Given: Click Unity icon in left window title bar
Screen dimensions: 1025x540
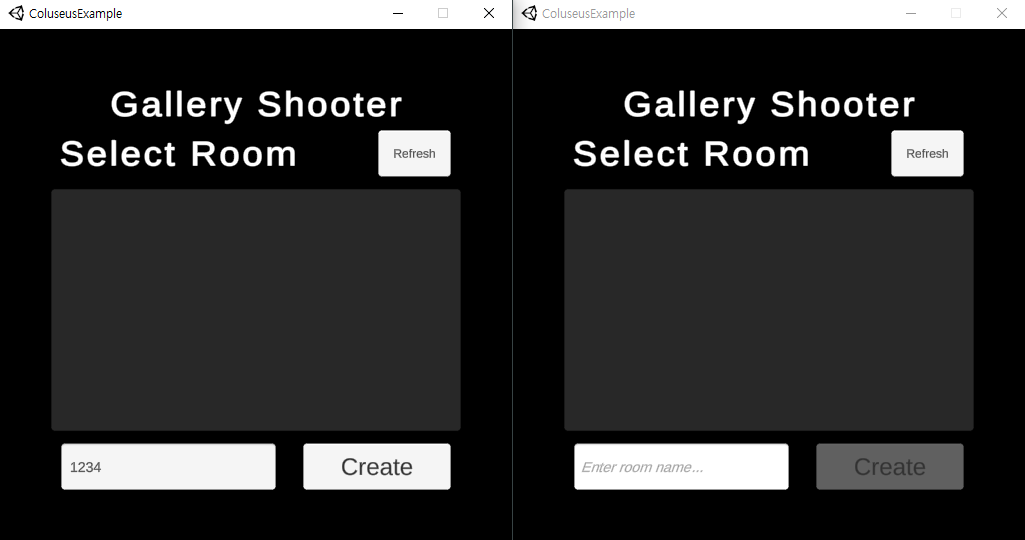Looking at the screenshot, I should click(16, 13).
